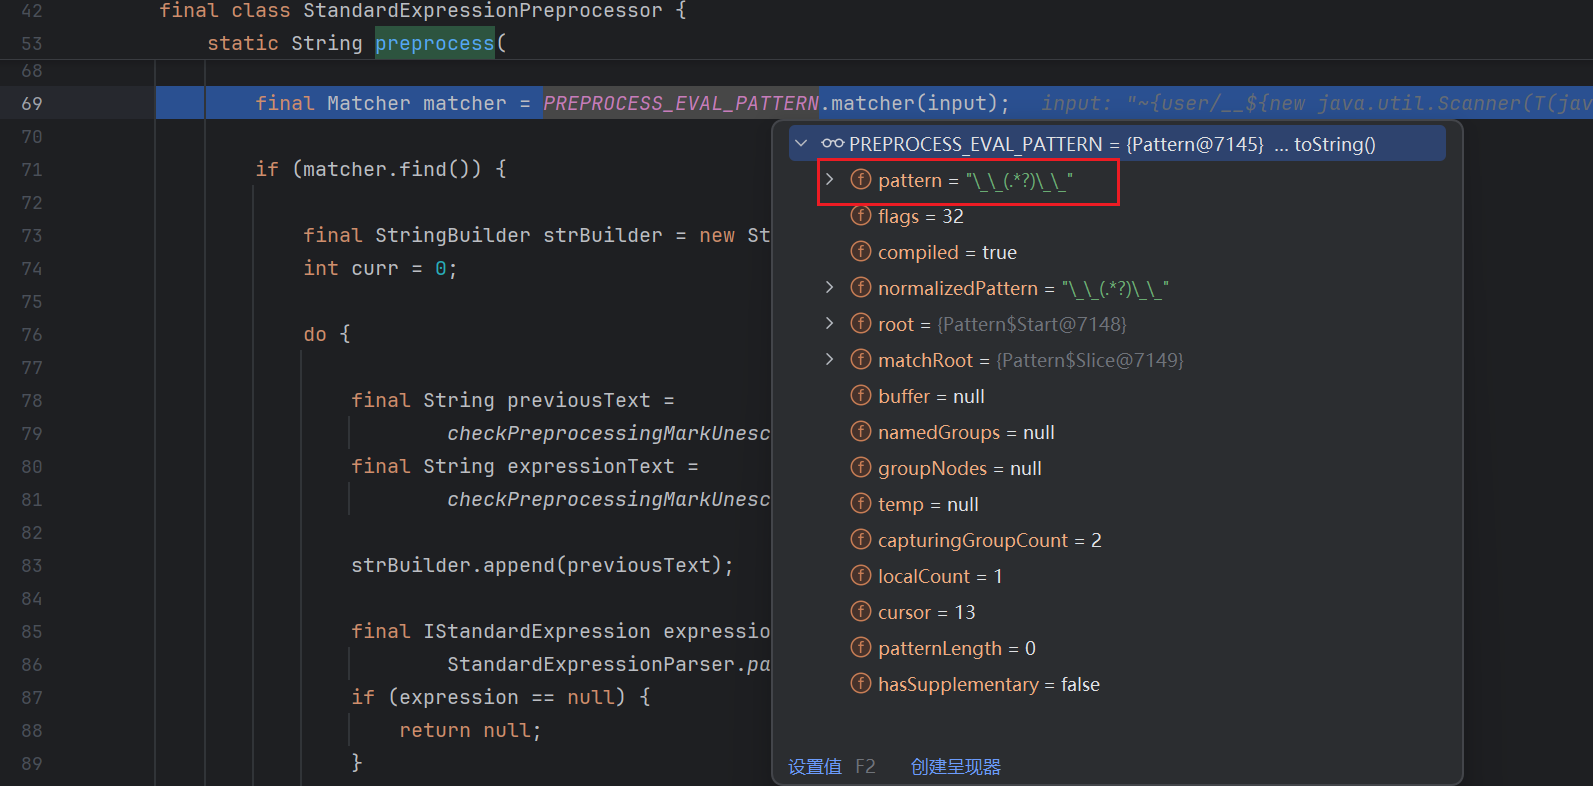The image size is (1593, 786).
Task: Click the field icon beside hasSupplementary
Action: (x=860, y=684)
